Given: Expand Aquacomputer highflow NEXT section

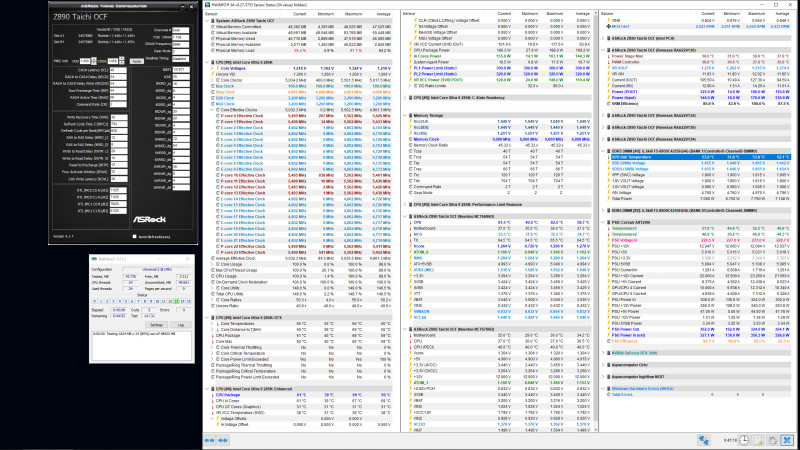Looking at the screenshot, I should [x=603, y=377].
